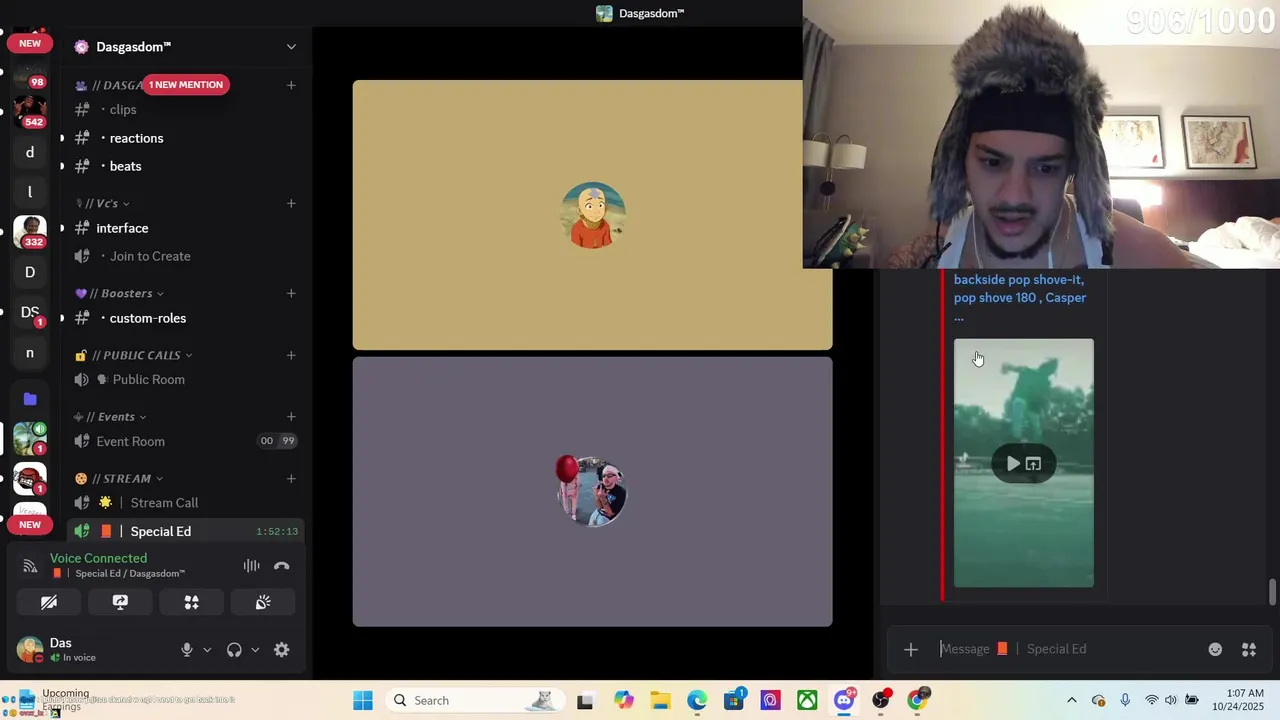Open Das user avatar in user panel
The height and width of the screenshot is (720, 1280).
pos(30,650)
